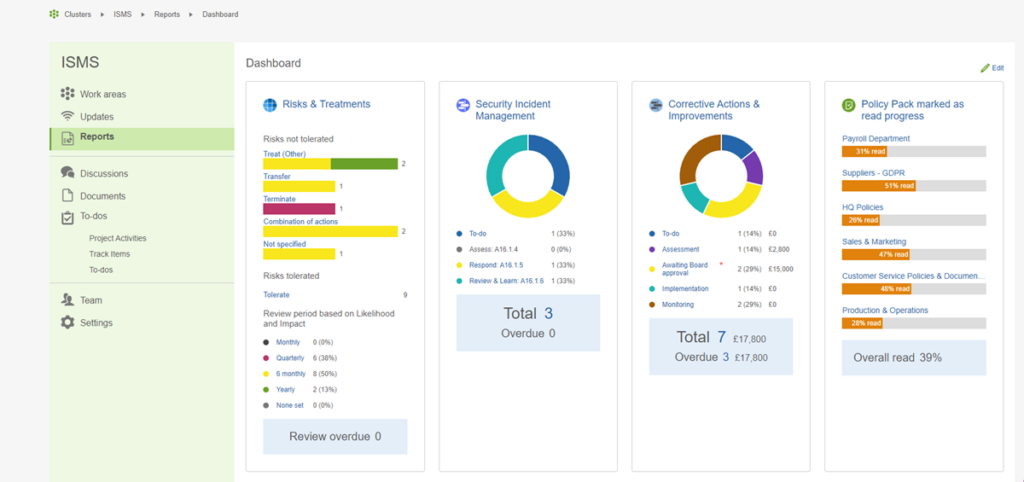
Task: Go to ISMS in the breadcrumb
Action: [x=122, y=14]
